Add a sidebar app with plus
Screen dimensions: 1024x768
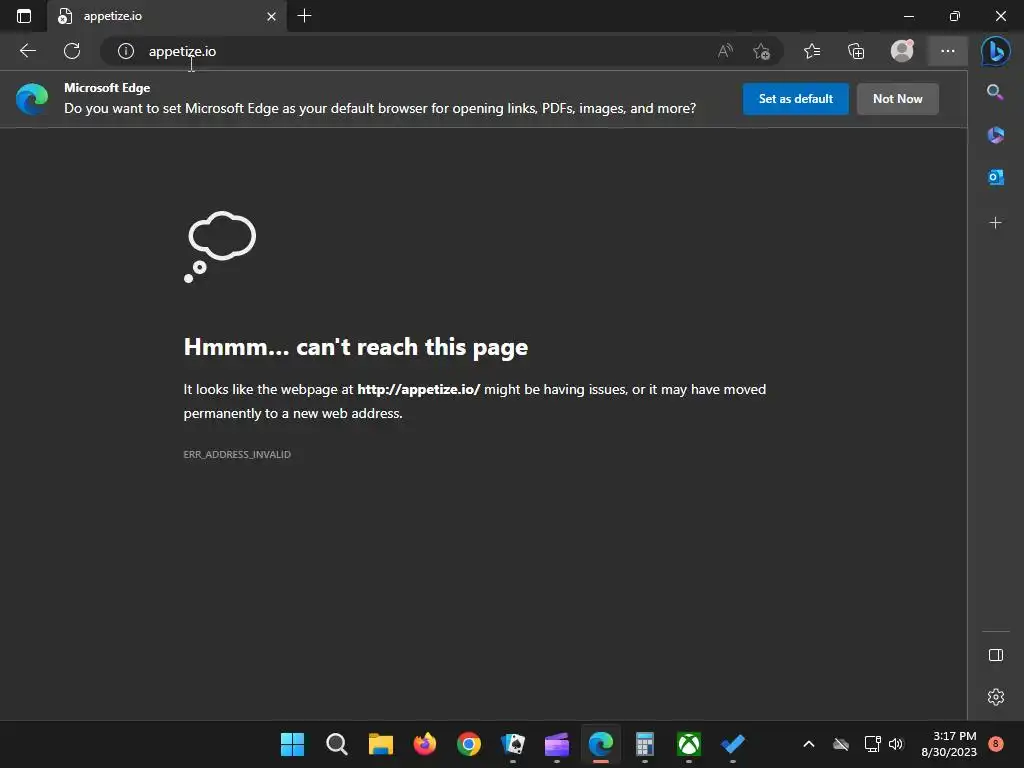click(995, 223)
